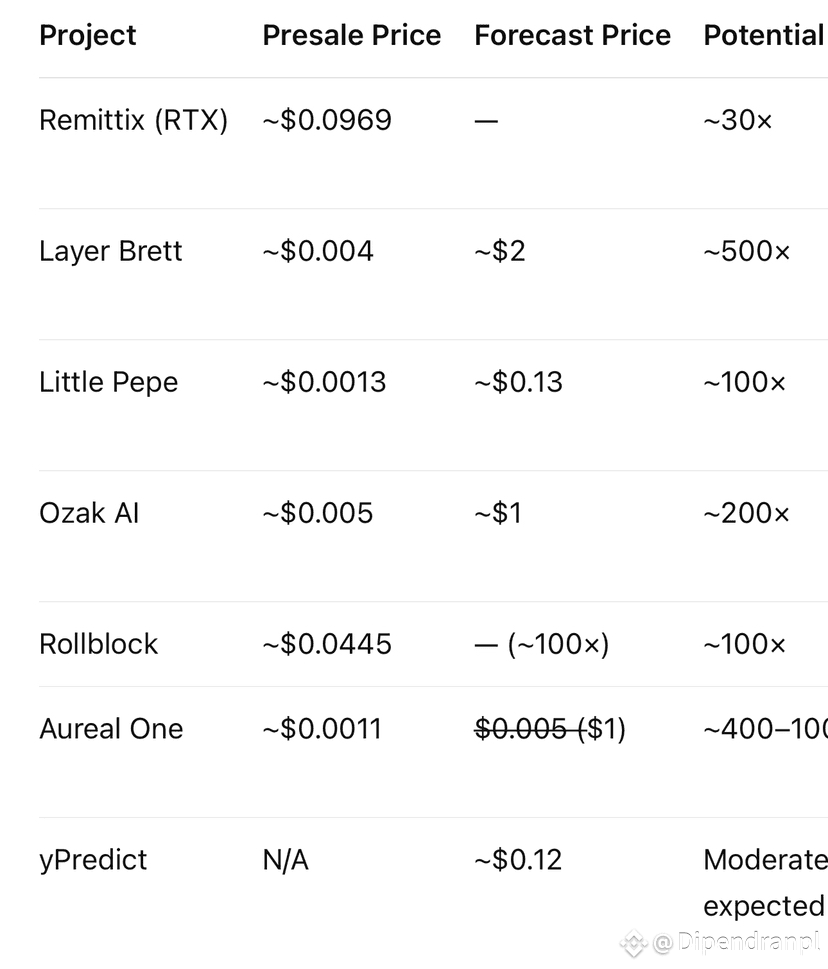Select the Remittix (RTX) project name
The image size is (828, 969).
[133, 120]
